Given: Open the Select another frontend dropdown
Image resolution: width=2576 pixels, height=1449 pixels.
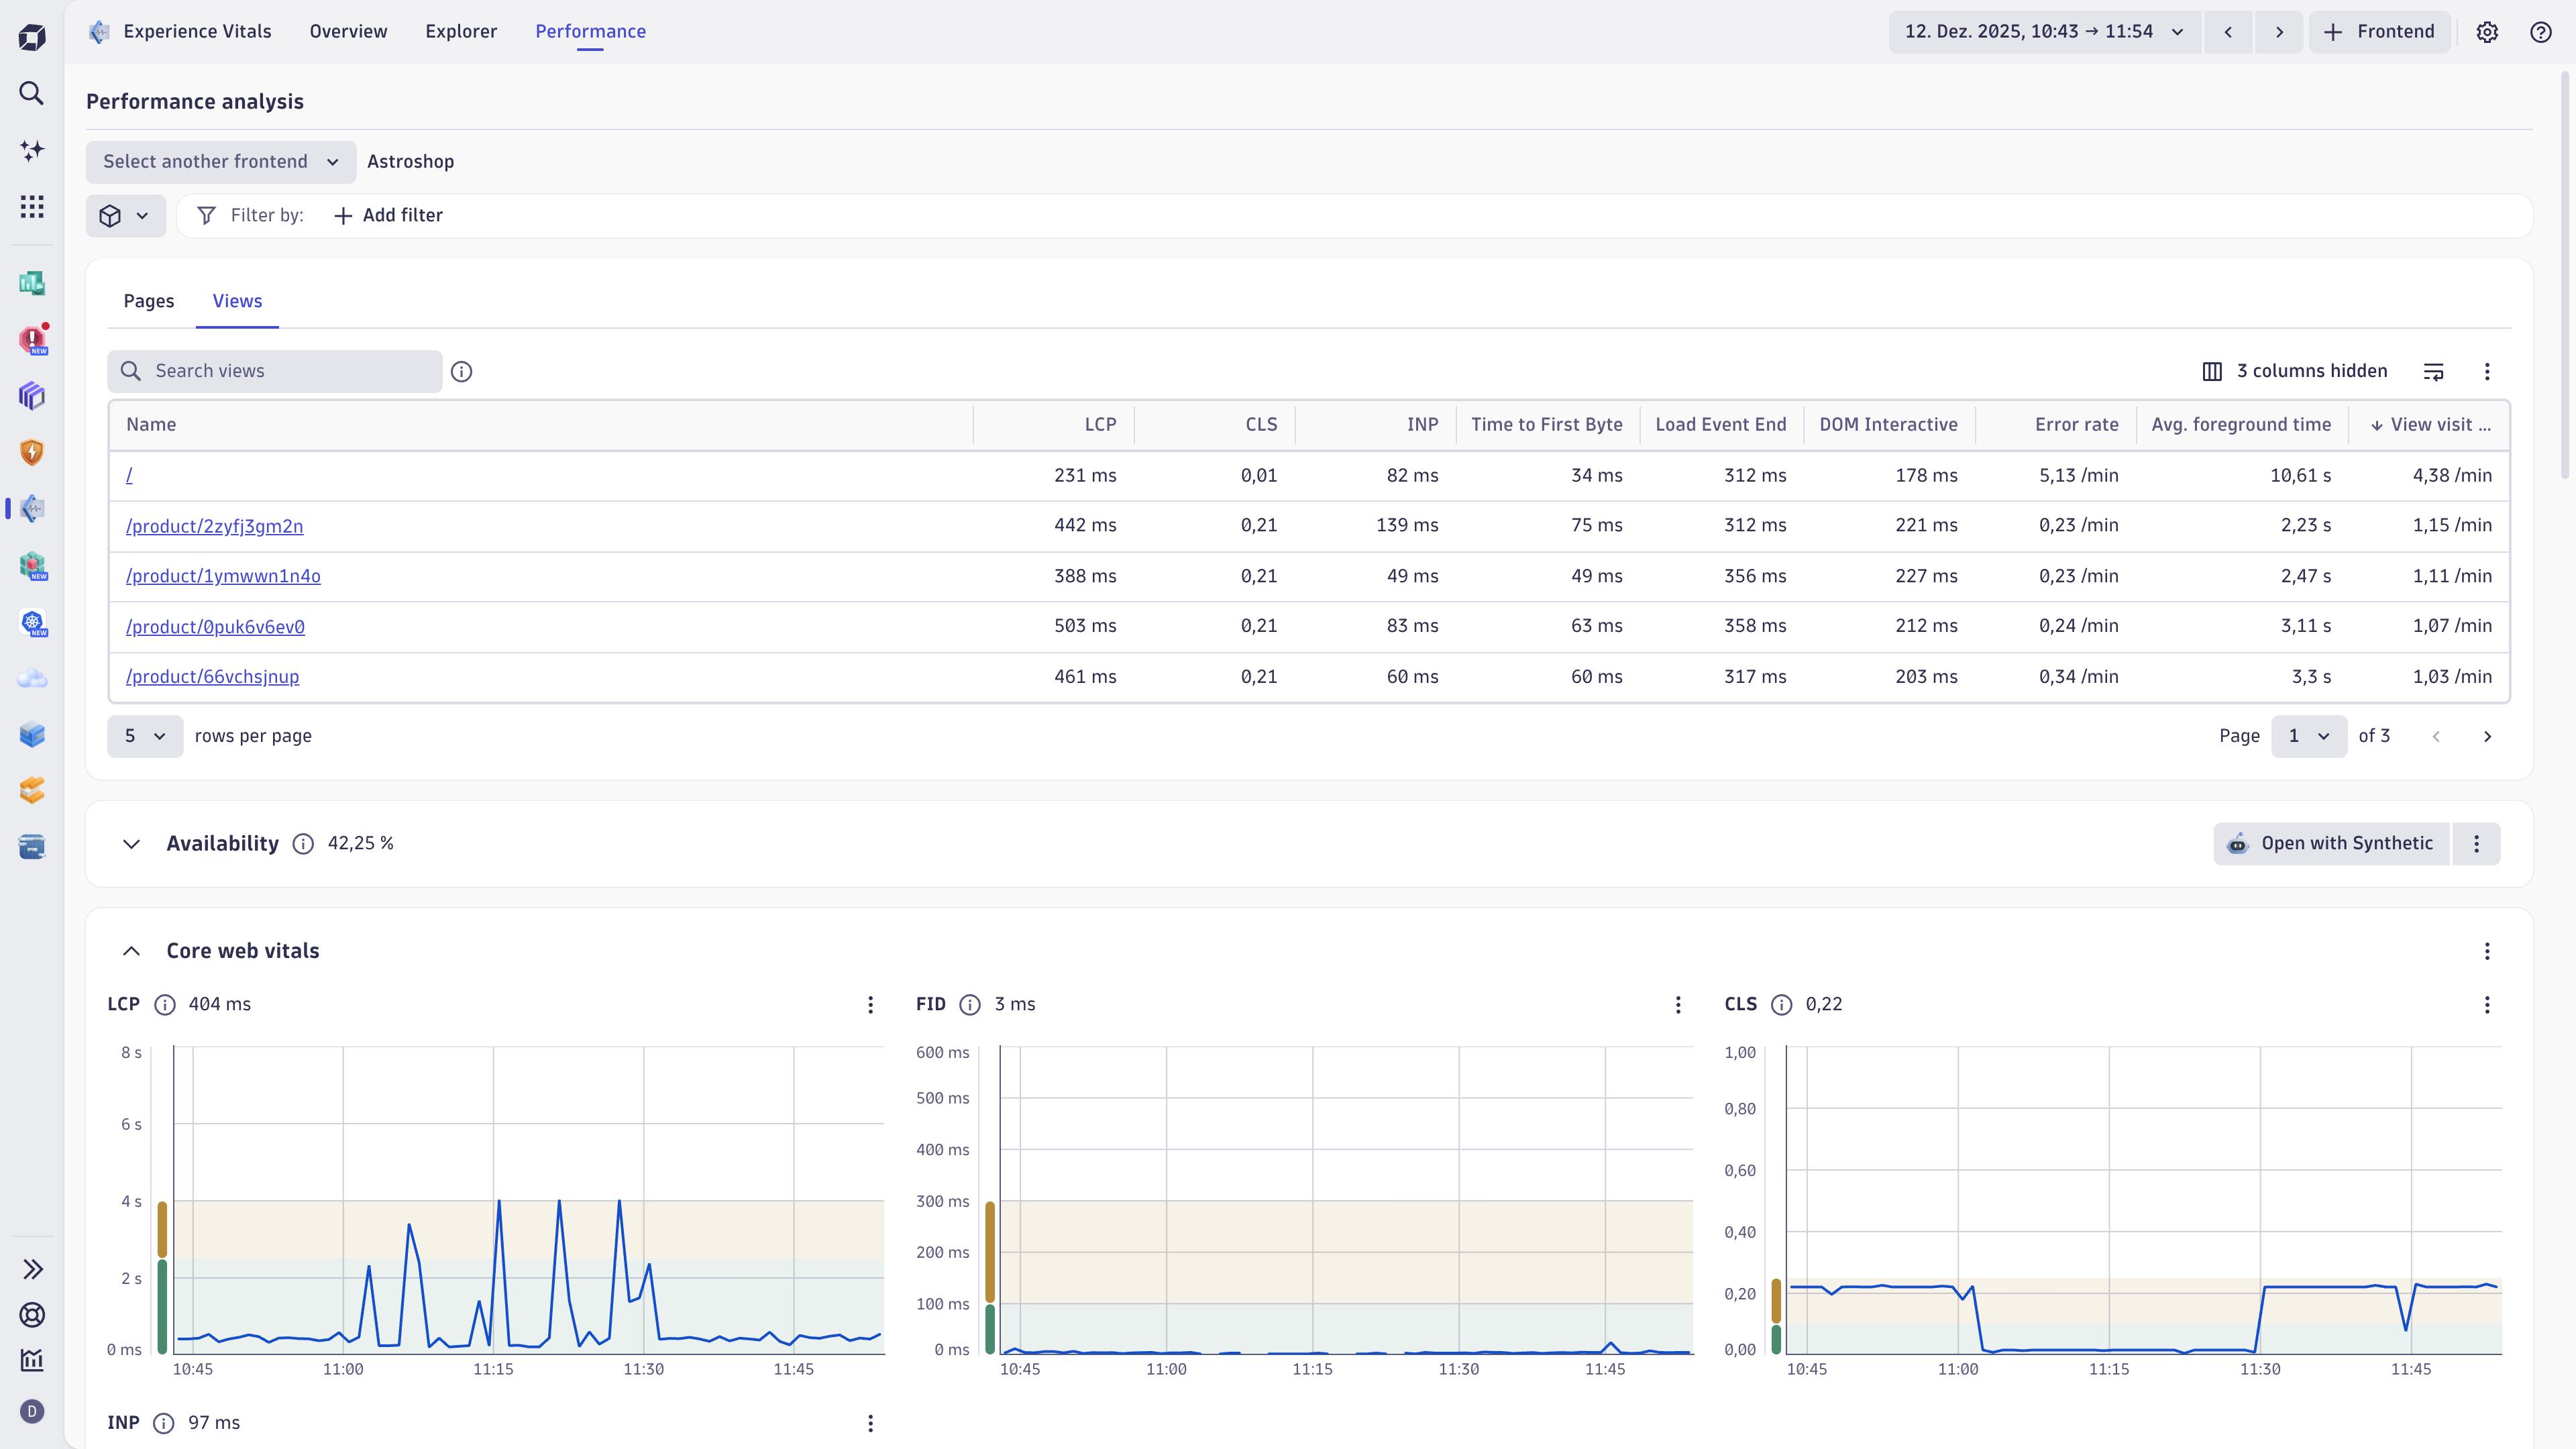Looking at the screenshot, I should 220,161.
